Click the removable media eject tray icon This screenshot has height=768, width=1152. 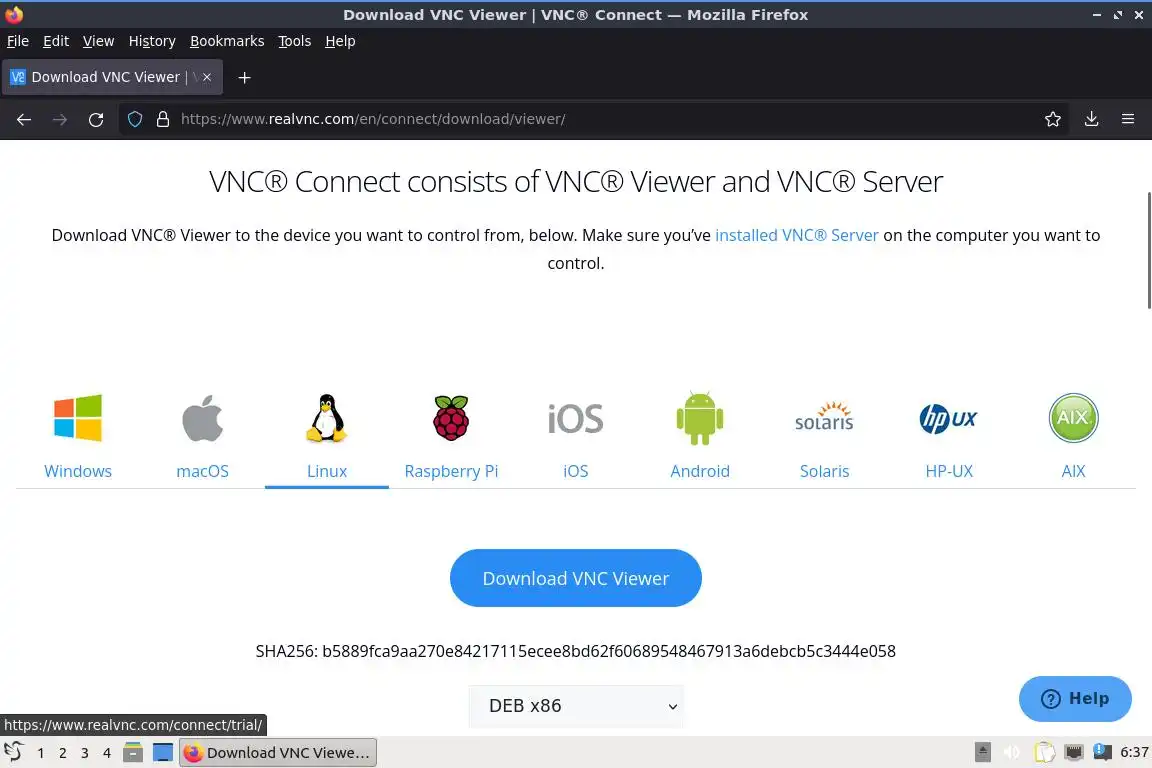(x=982, y=752)
